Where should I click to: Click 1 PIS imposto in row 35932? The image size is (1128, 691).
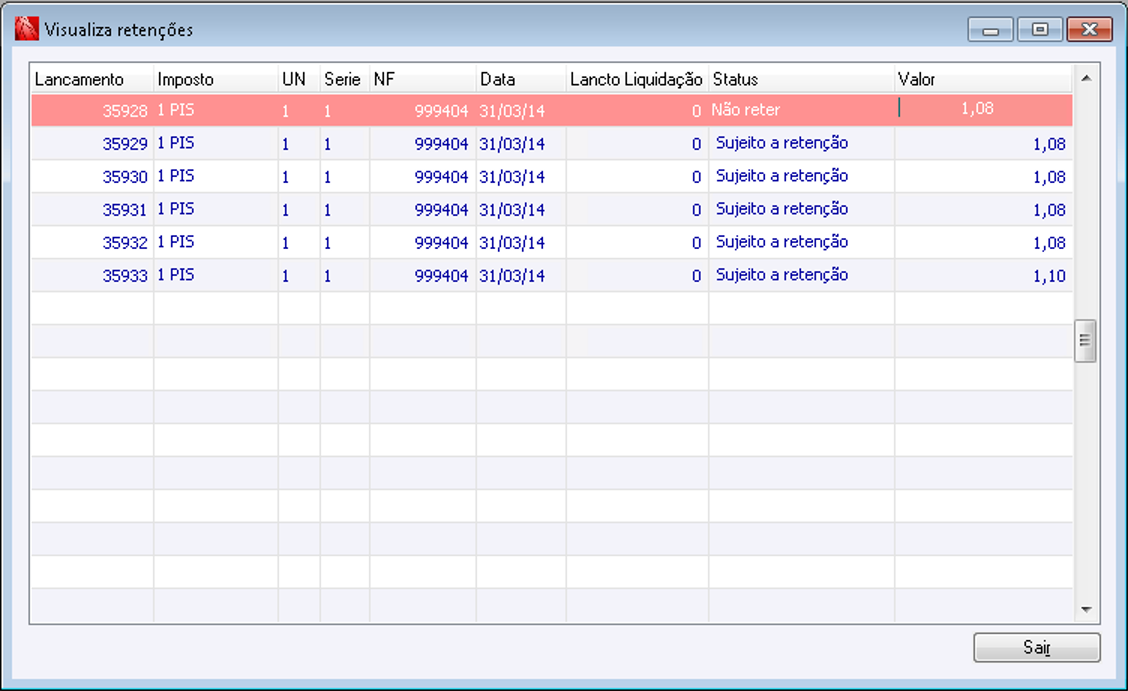point(176,242)
